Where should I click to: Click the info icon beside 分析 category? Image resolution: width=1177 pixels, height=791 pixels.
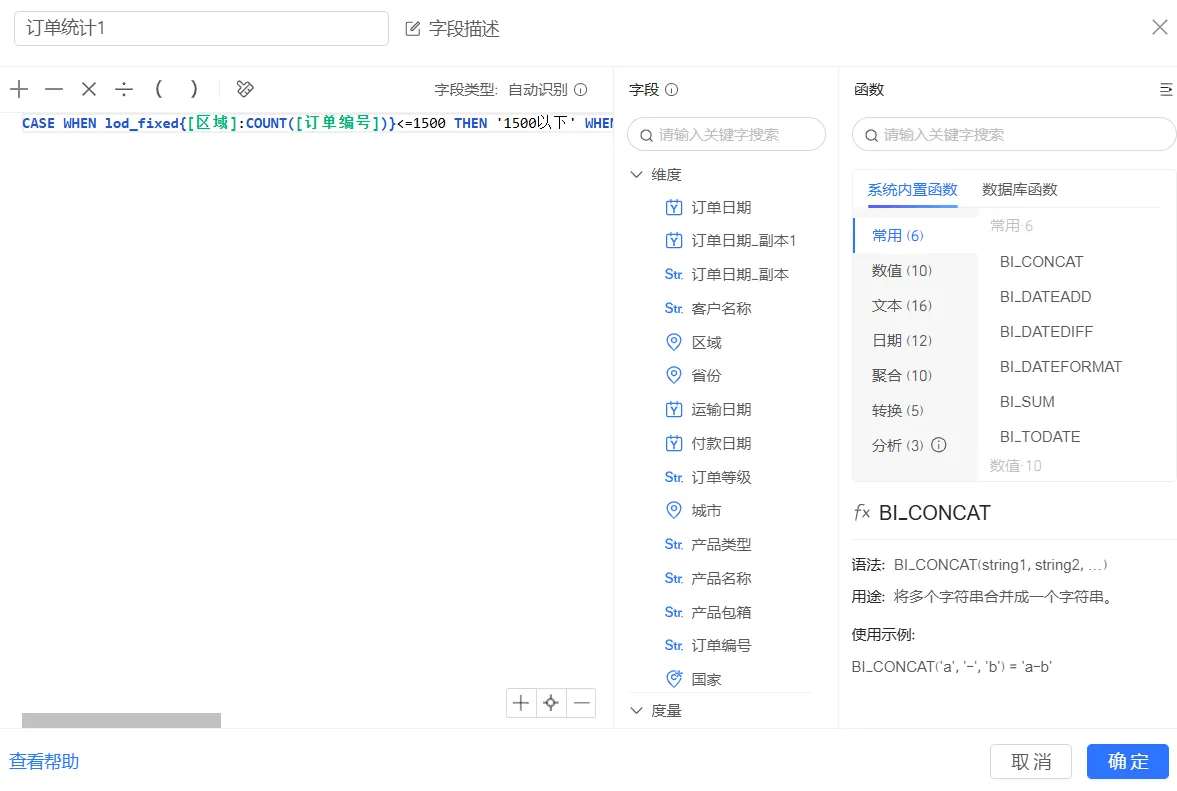tap(939, 445)
